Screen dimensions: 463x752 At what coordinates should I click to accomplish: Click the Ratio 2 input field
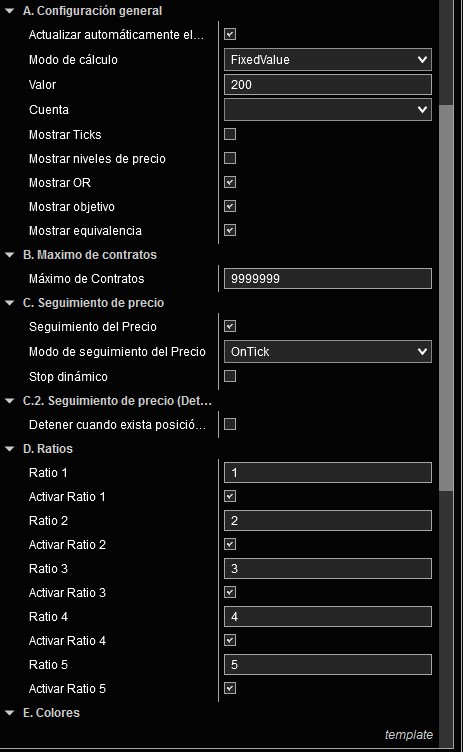[328, 520]
